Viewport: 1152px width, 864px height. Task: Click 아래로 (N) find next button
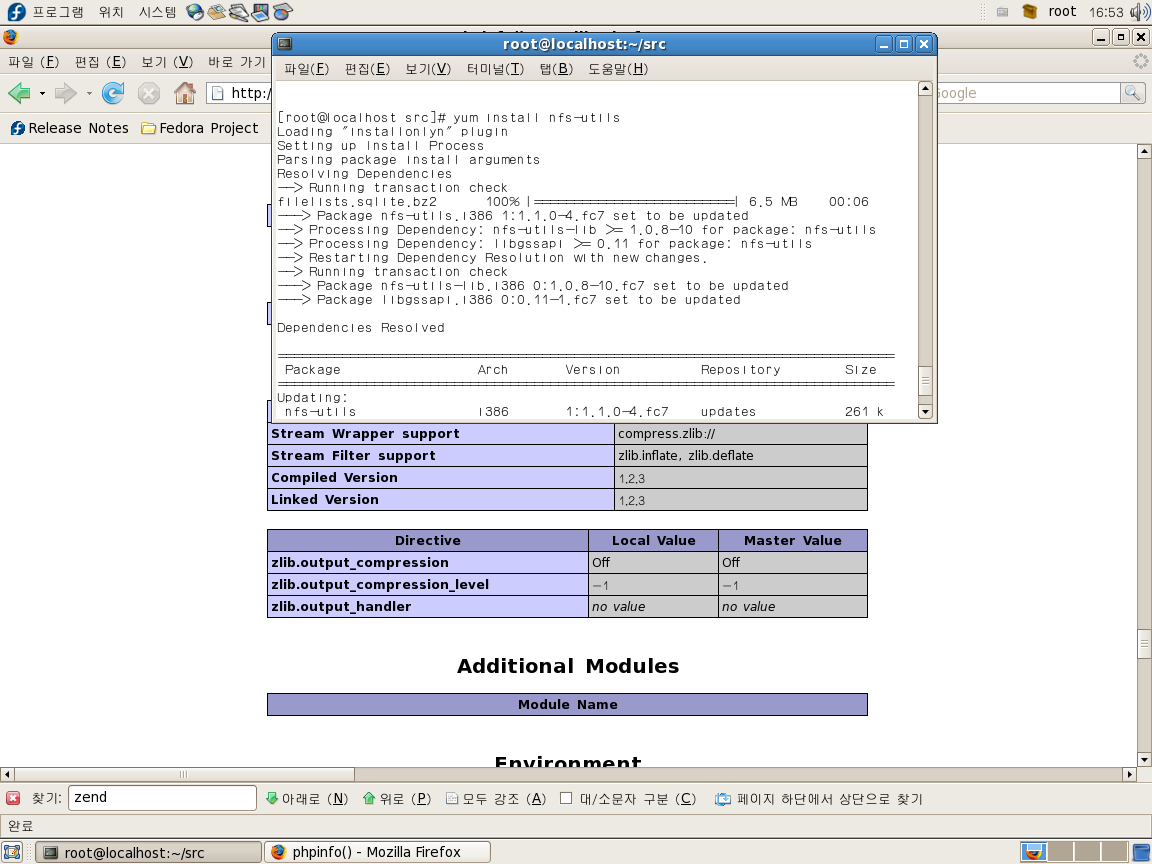(x=306, y=798)
